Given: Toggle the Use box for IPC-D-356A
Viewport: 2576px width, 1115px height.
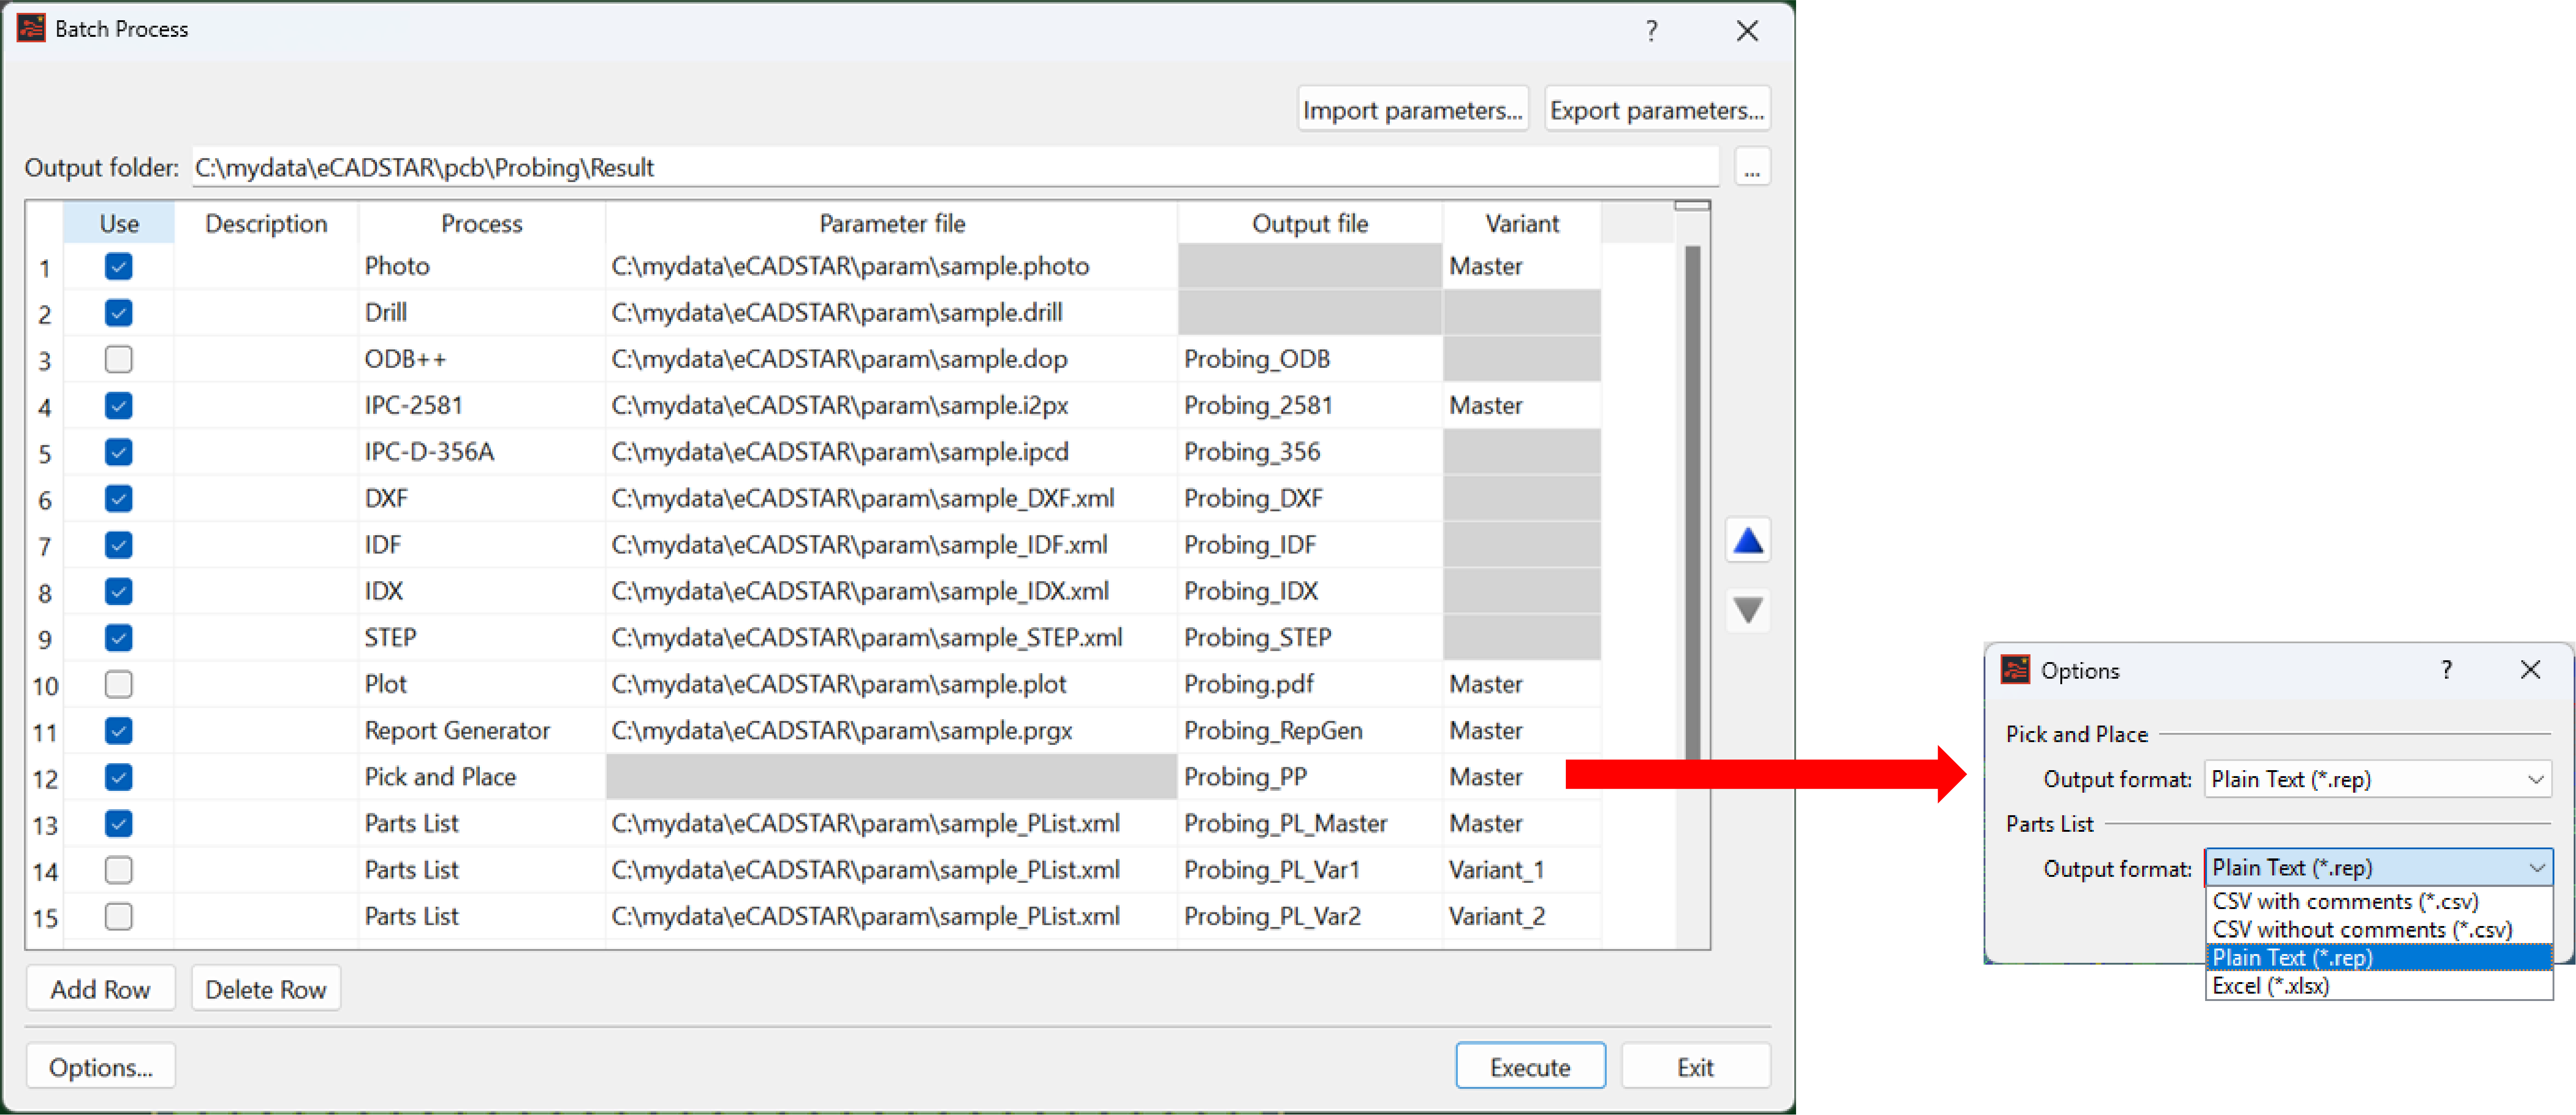Looking at the screenshot, I should tap(118, 452).
